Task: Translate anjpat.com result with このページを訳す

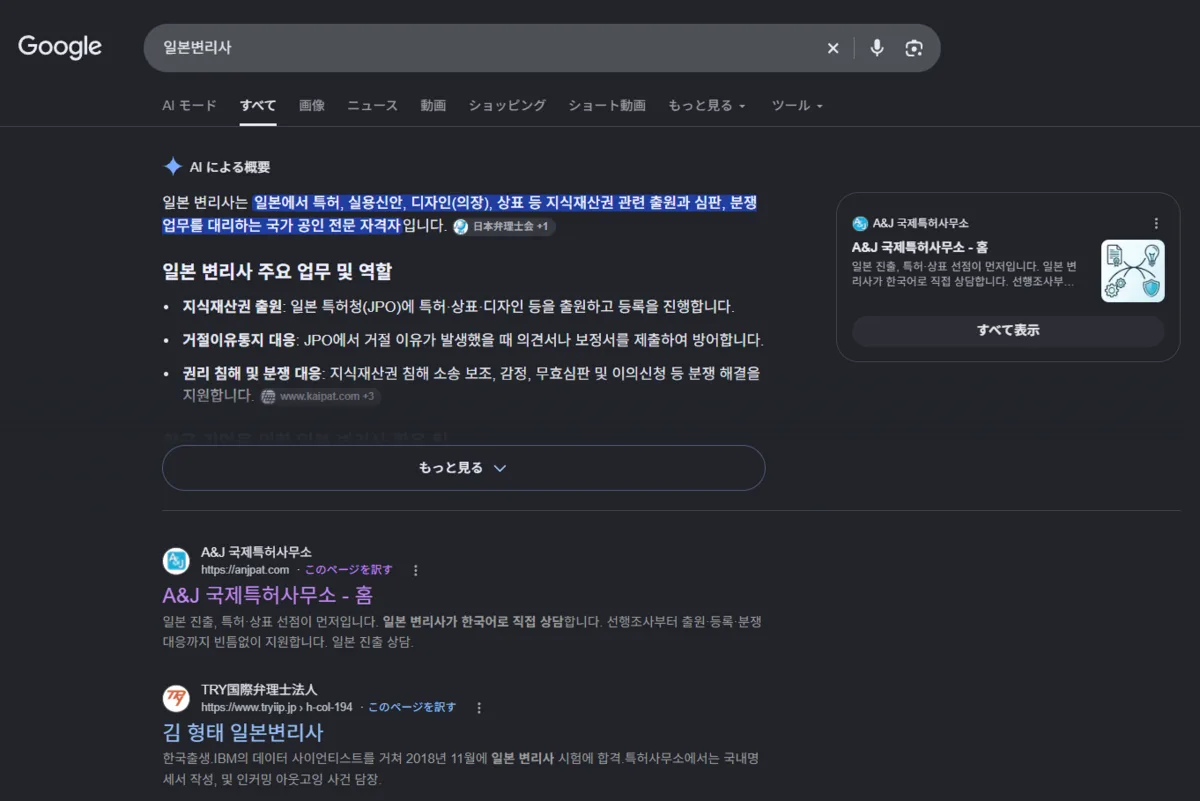Action: (x=349, y=570)
